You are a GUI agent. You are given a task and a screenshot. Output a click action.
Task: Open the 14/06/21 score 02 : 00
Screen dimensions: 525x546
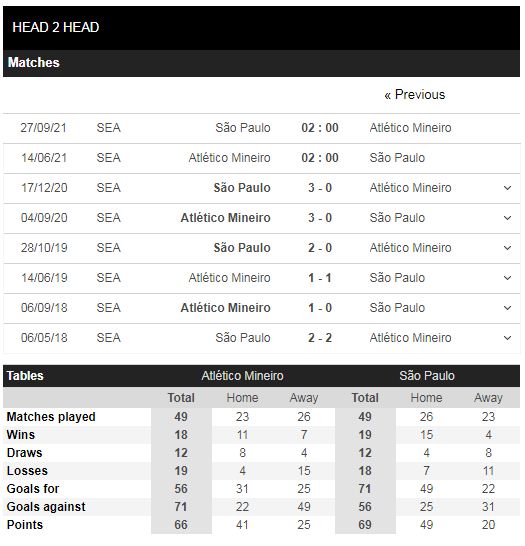pyautogui.click(x=320, y=158)
